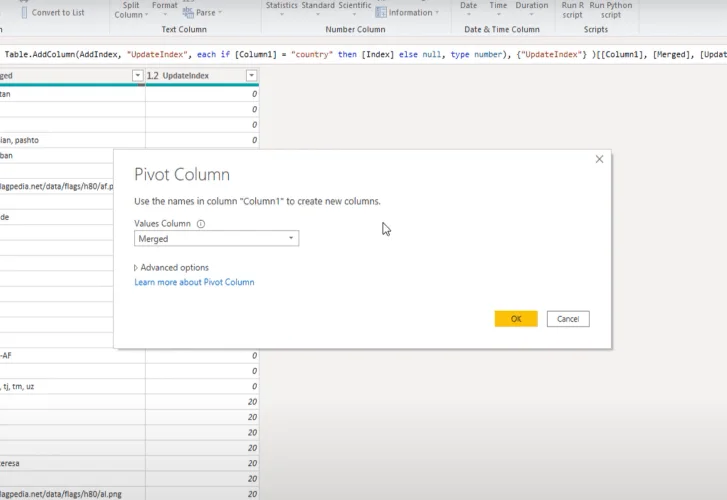Viewport: 727px width, 500px height.
Task: Cancel the Pivot Column dialog
Action: pyautogui.click(x=568, y=319)
